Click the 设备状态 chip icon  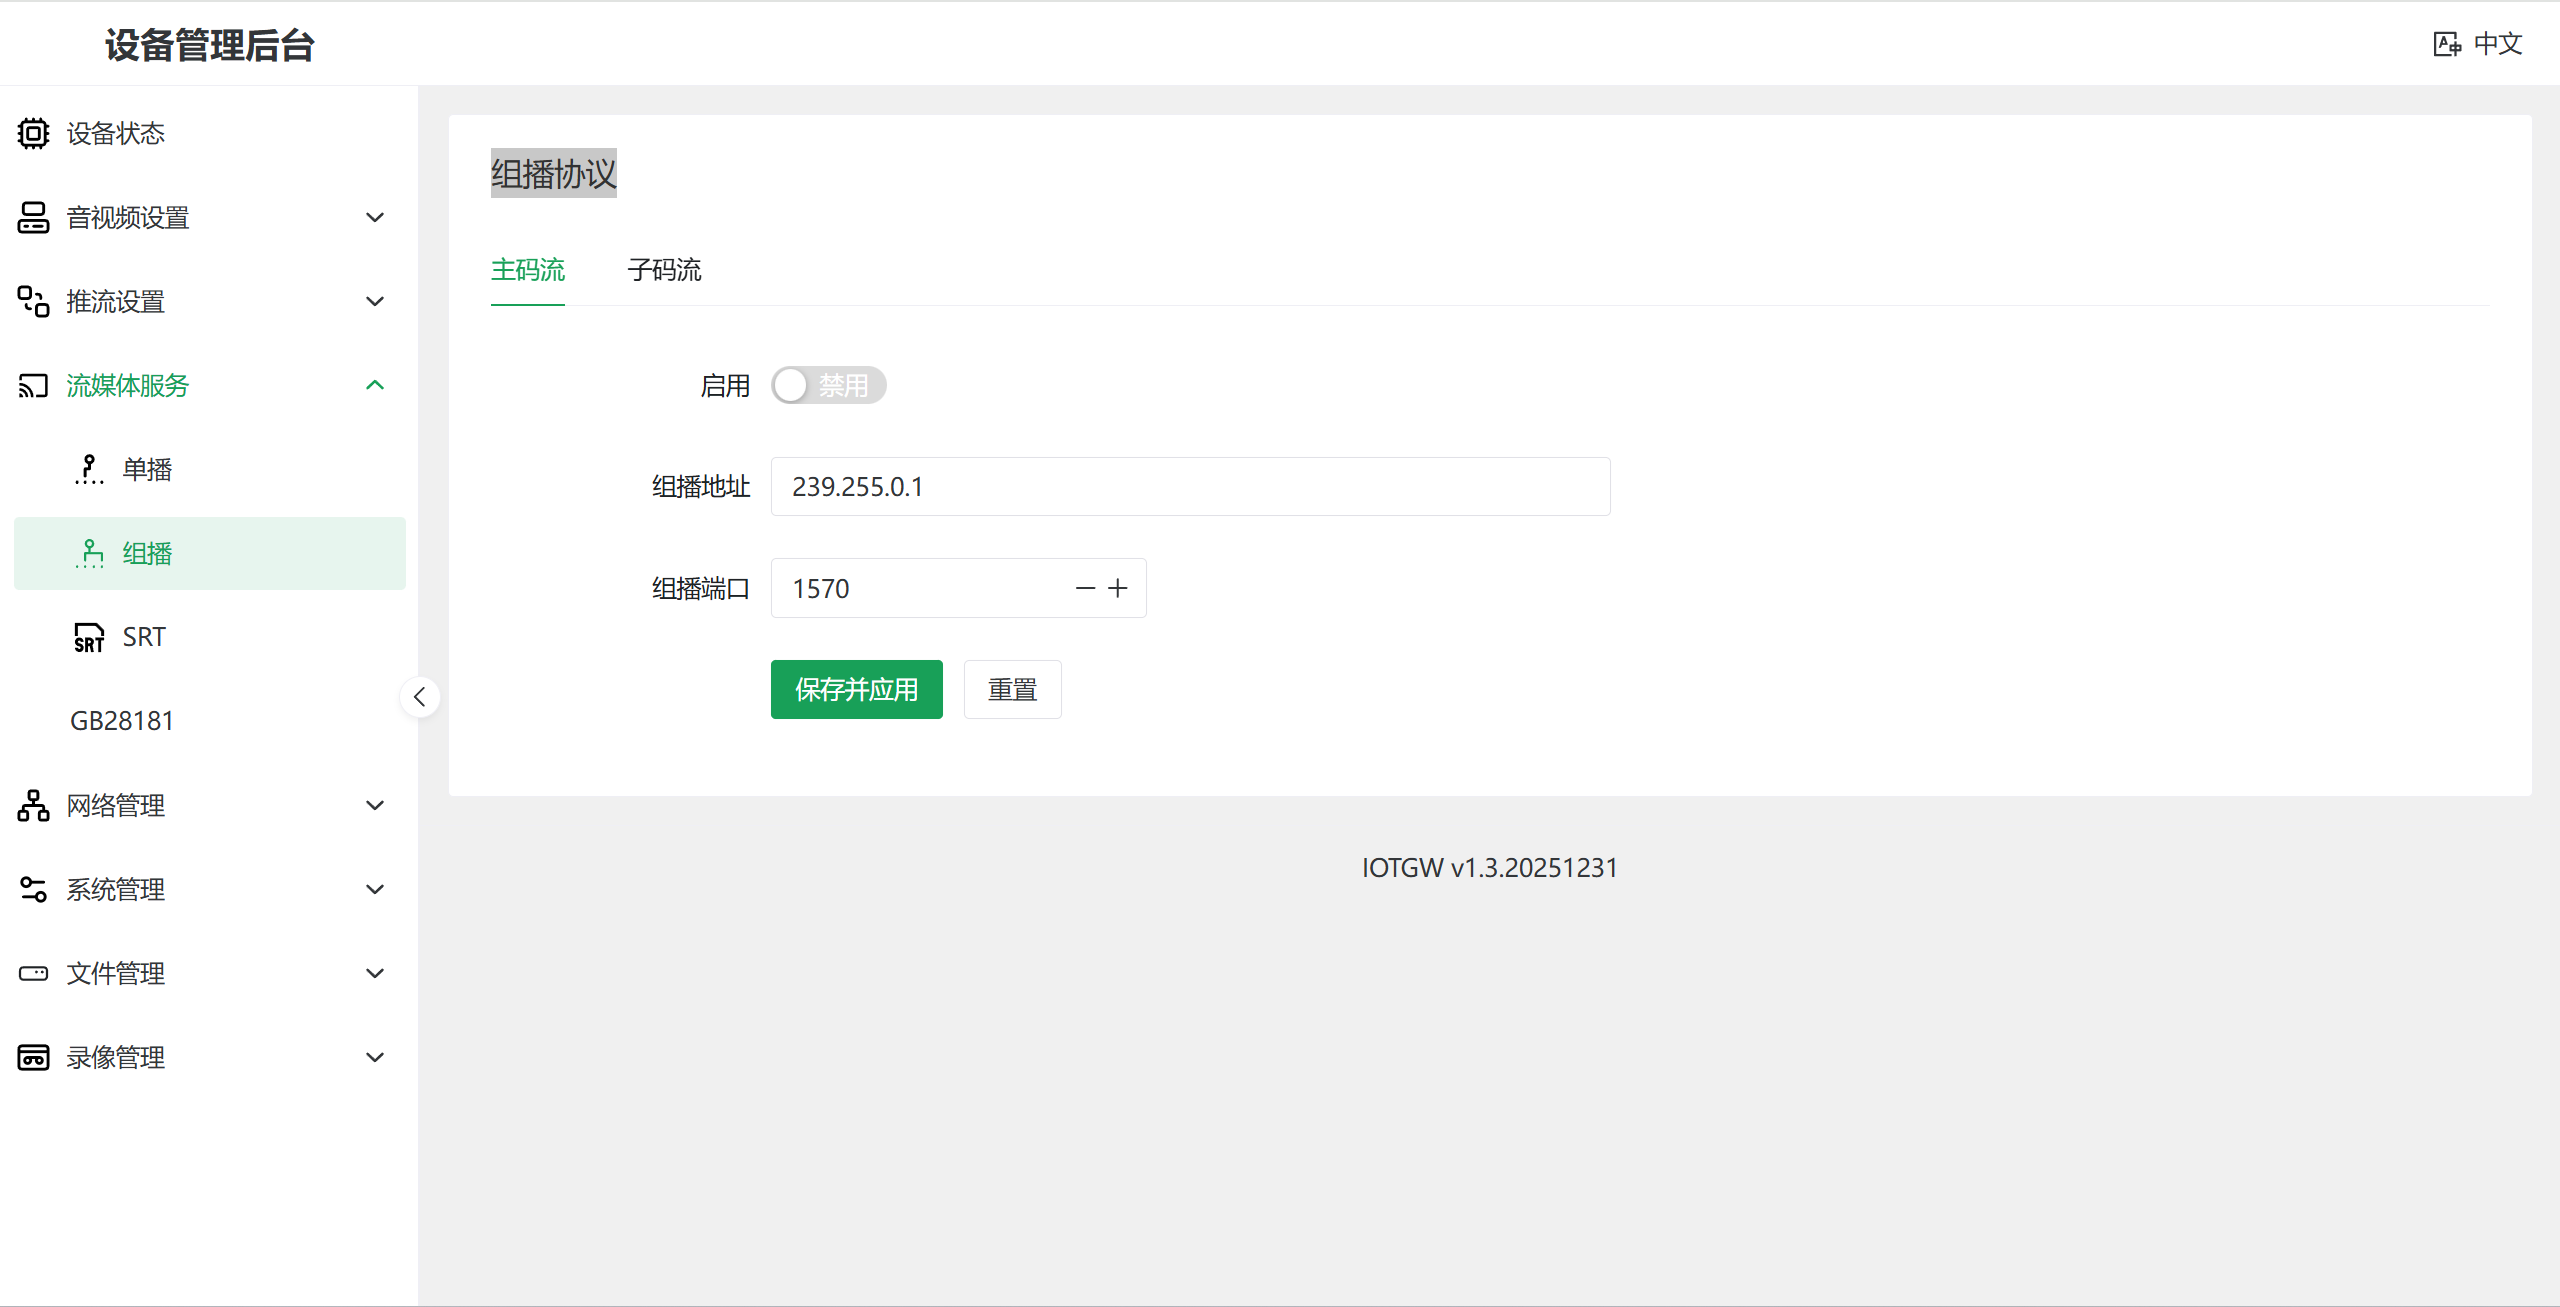point(33,133)
